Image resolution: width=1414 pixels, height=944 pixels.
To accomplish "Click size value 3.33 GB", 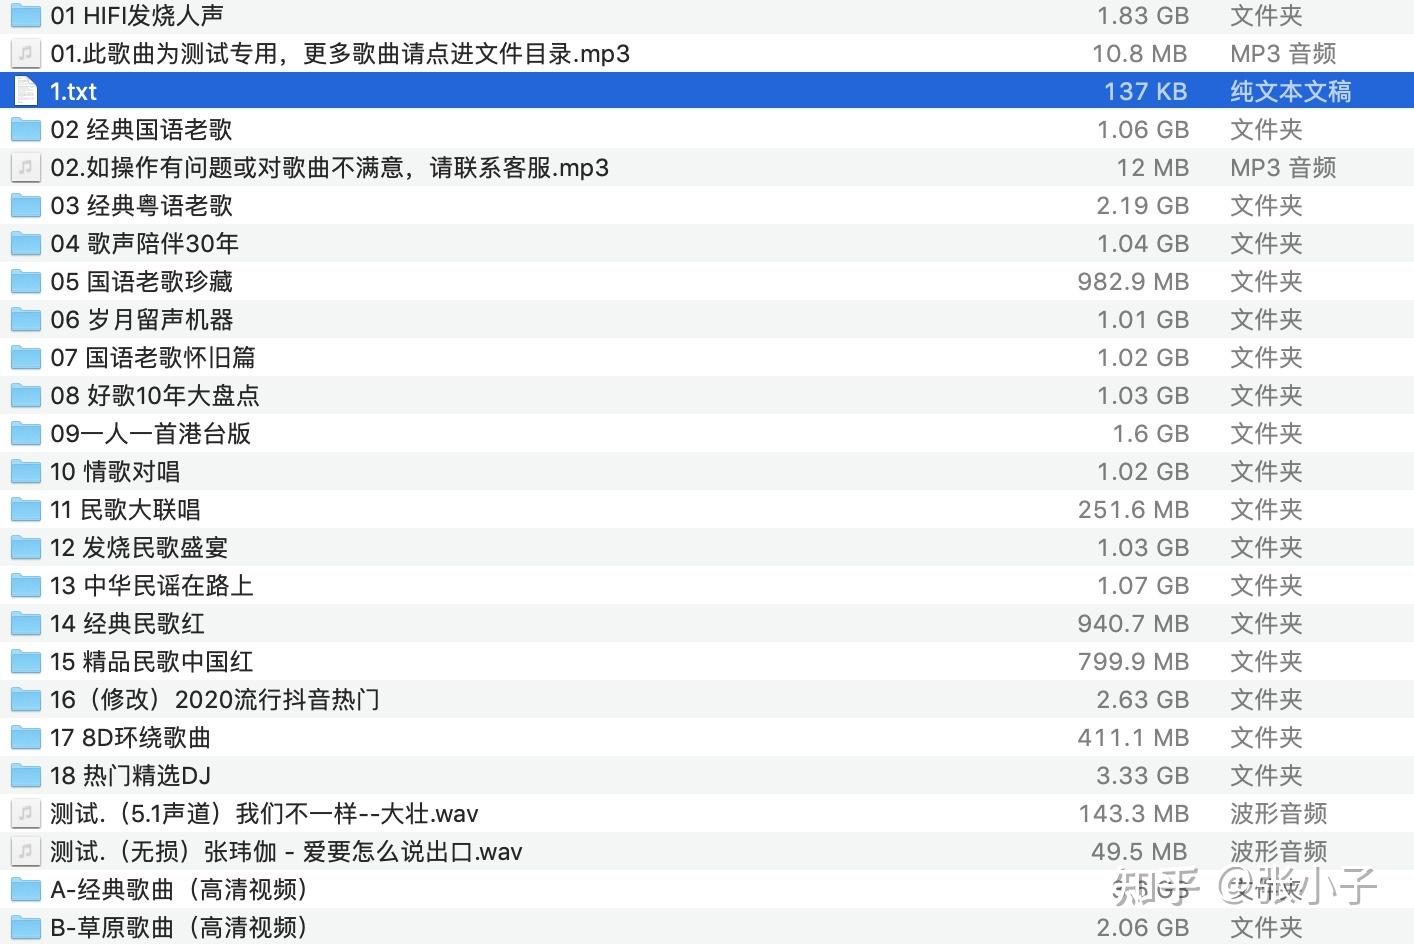I will 1143,776.
